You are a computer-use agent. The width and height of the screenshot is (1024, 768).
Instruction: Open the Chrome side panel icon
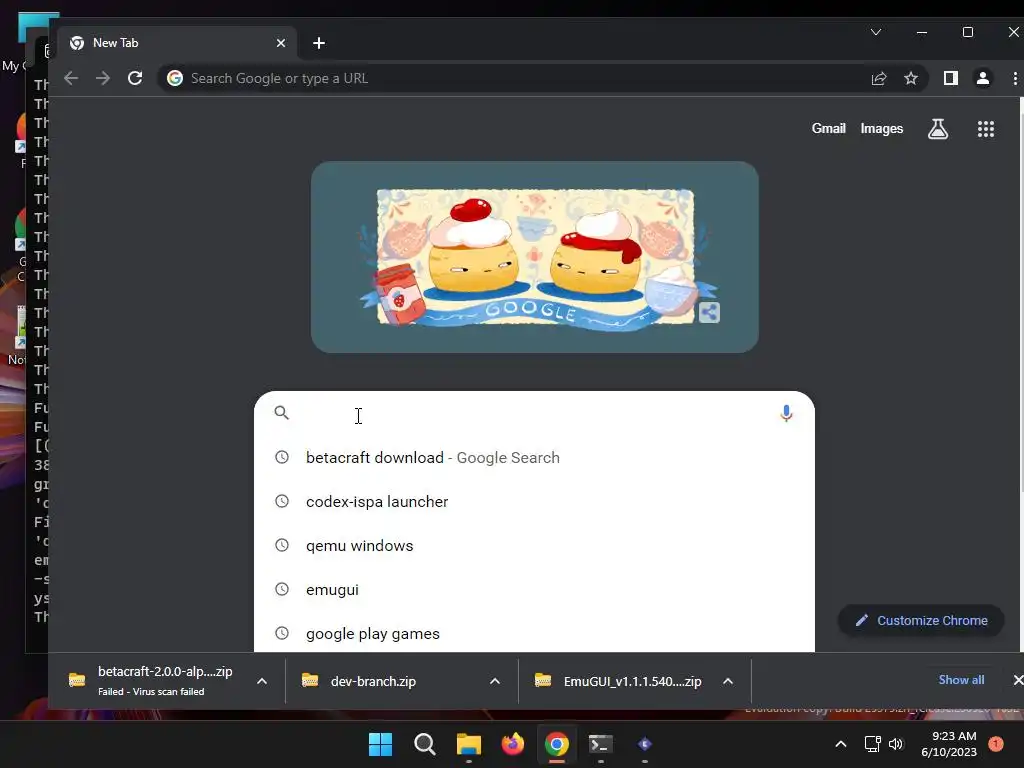click(x=951, y=78)
